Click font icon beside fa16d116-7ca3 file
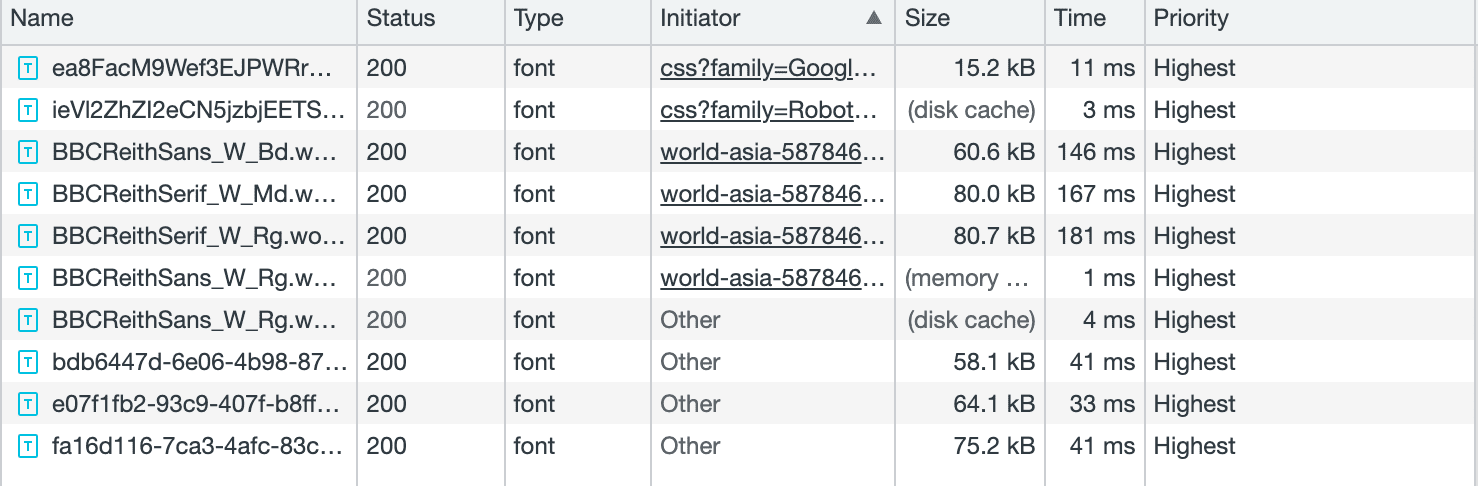The width and height of the screenshot is (1478, 486). click(x=30, y=447)
